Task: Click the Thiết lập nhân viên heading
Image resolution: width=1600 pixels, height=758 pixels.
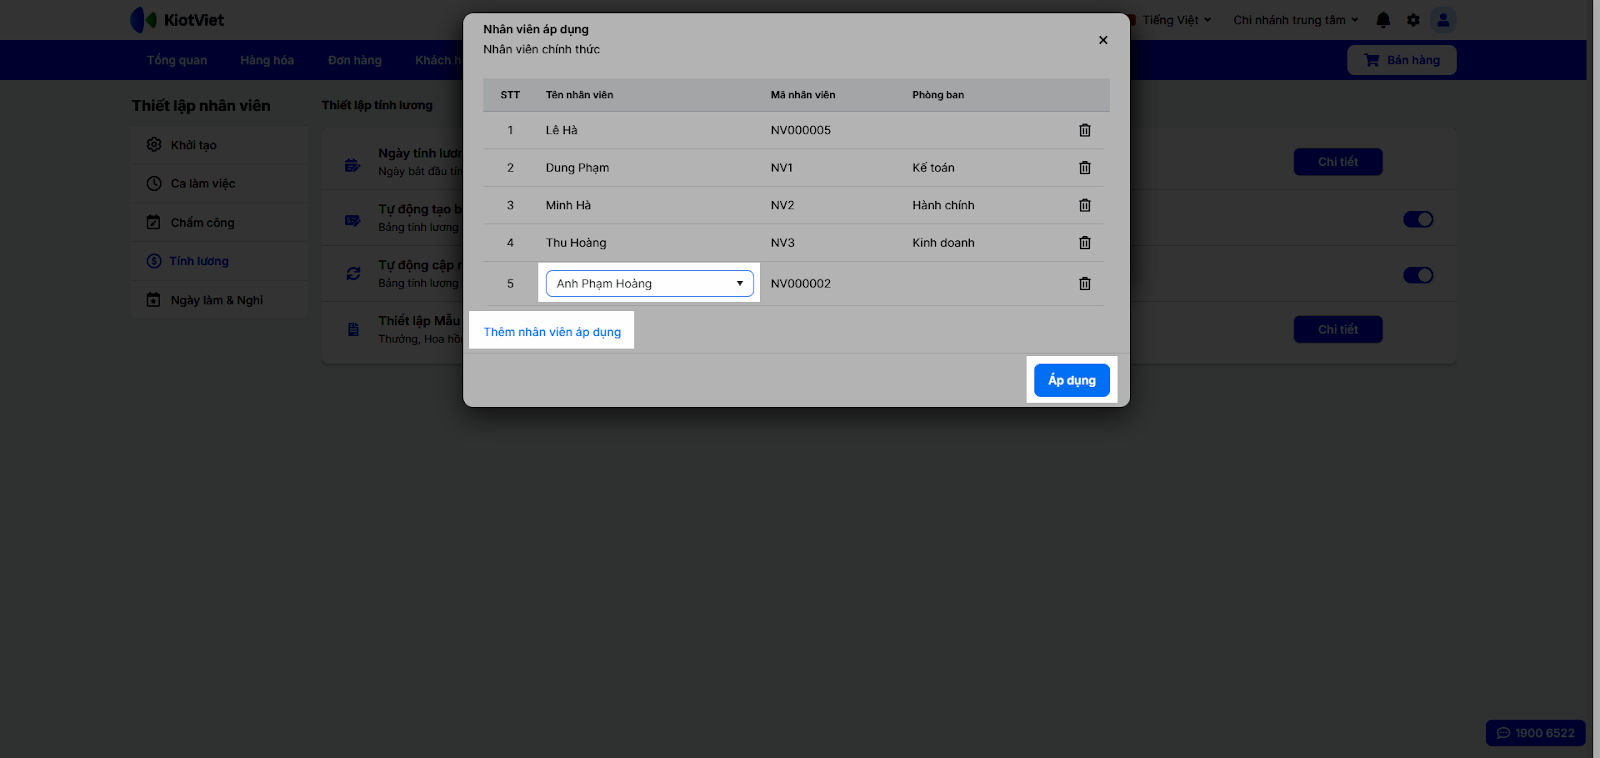Action: pyautogui.click(x=201, y=106)
